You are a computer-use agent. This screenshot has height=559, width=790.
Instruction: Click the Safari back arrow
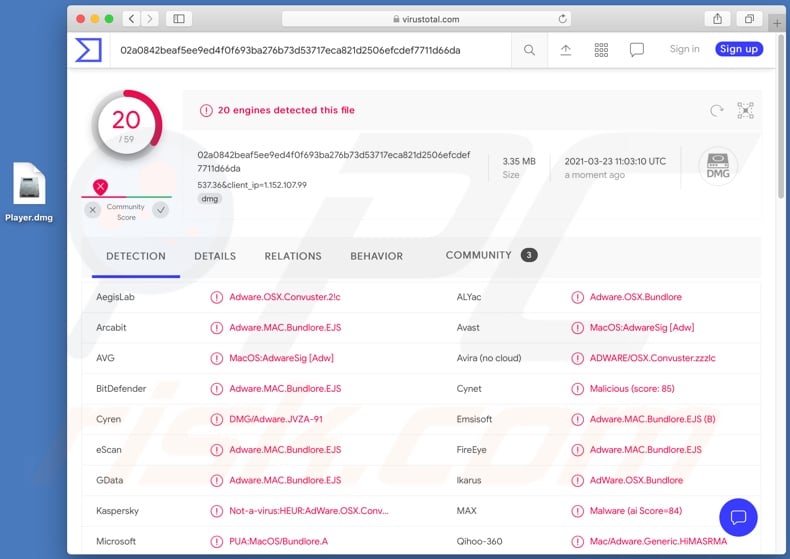(131, 19)
